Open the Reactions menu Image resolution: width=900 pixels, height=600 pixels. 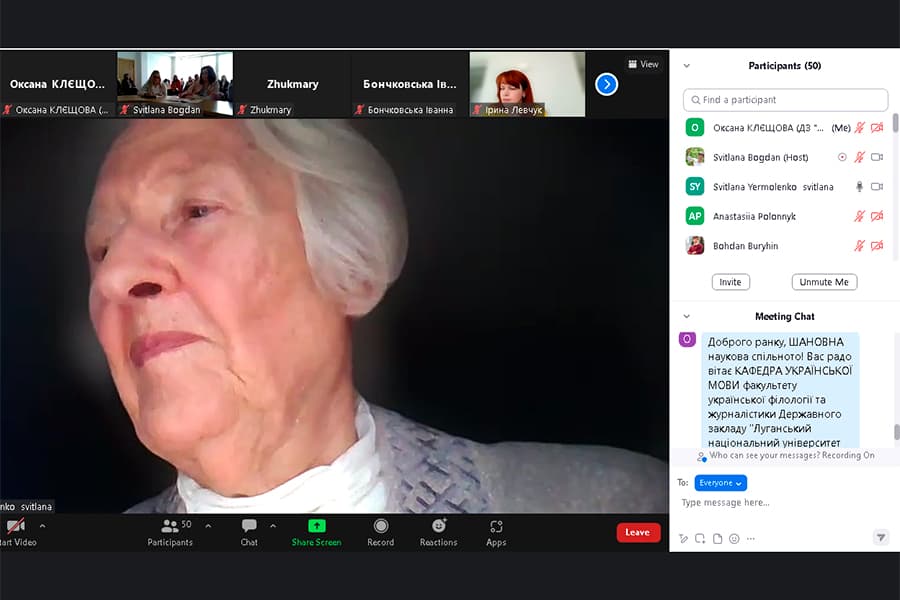(439, 533)
